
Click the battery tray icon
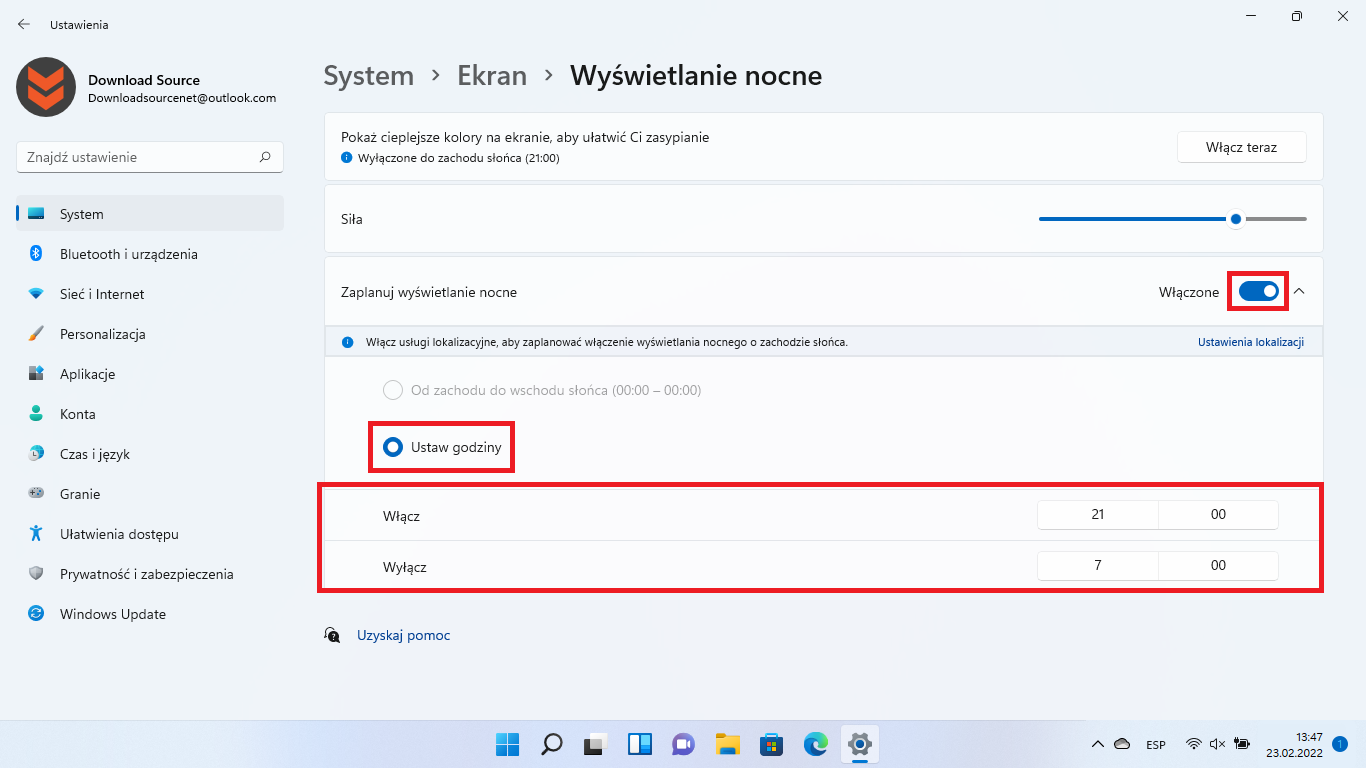point(1241,744)
